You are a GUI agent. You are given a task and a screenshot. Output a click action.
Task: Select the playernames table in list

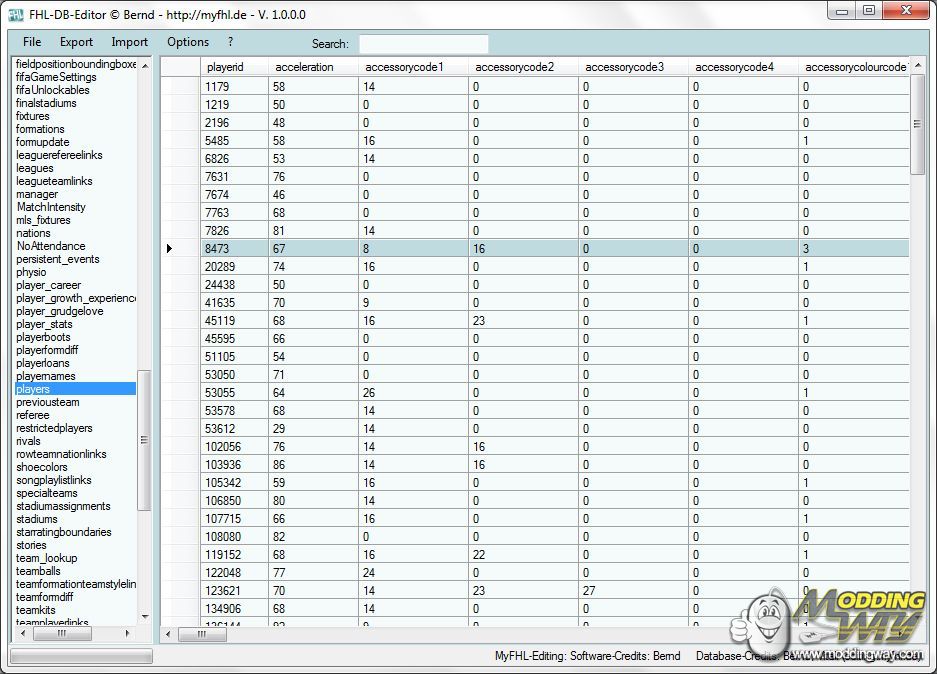click(x=46, y=376)
